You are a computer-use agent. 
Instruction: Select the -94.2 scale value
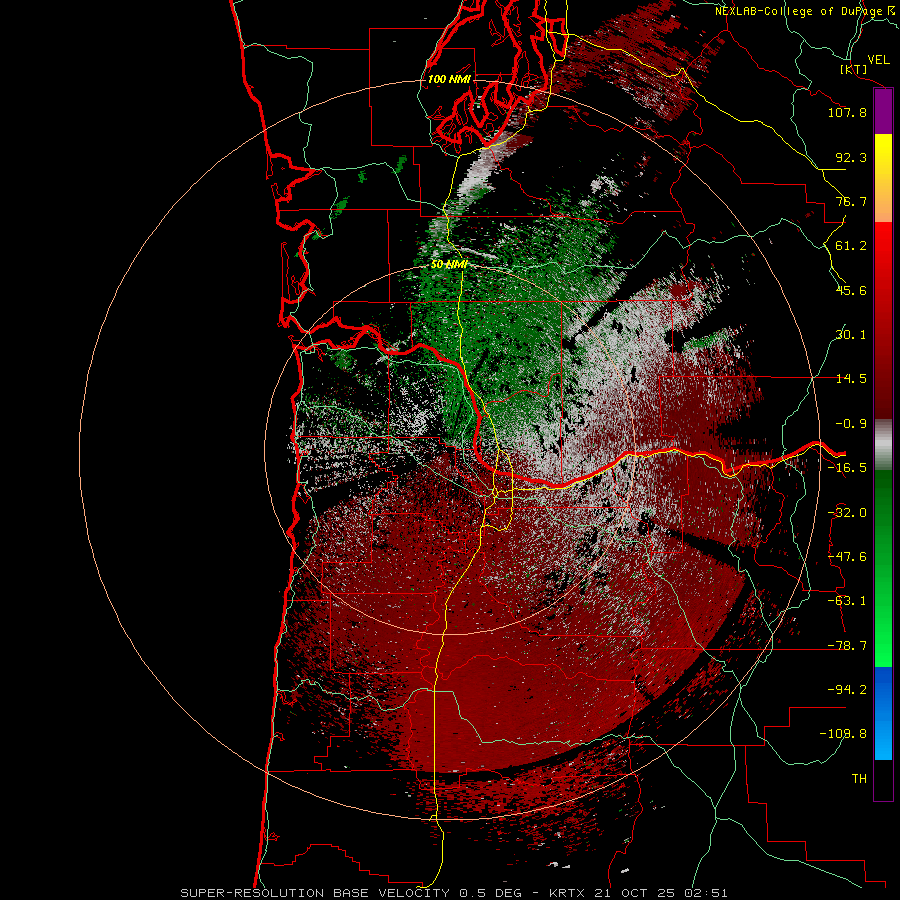(847, 690)
